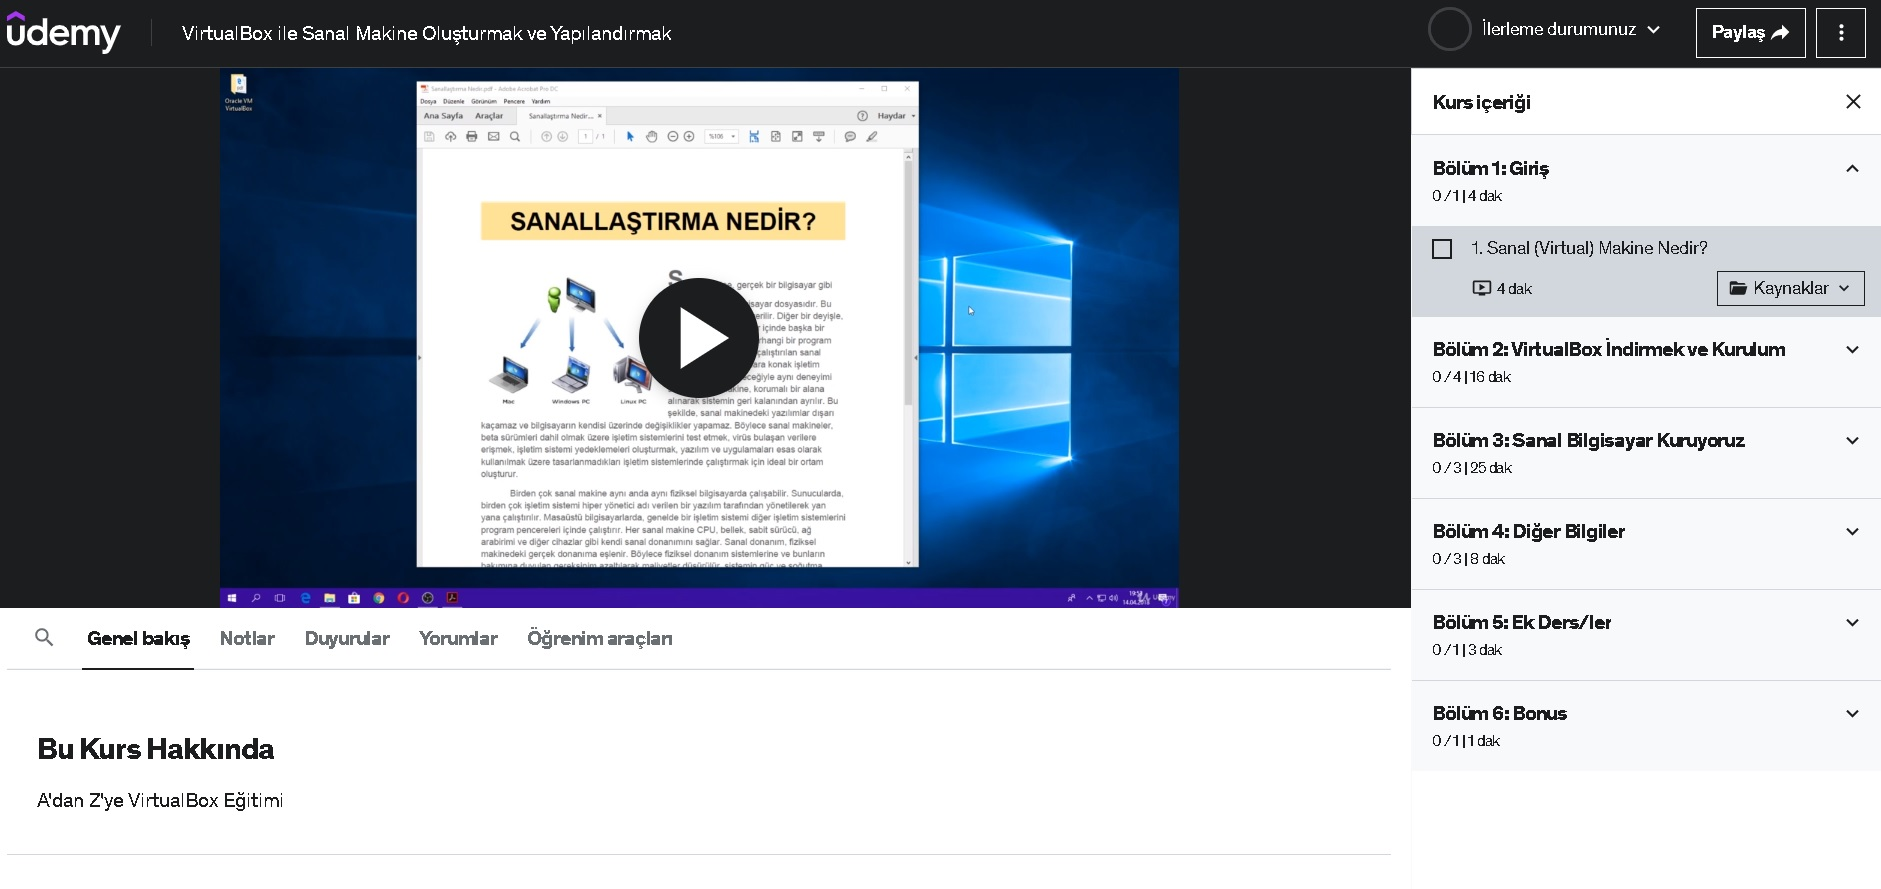
Task: Expand Bölüm 3: Sanal Bilgisayar Kuruyoruz
Action: coord(1646,453)
